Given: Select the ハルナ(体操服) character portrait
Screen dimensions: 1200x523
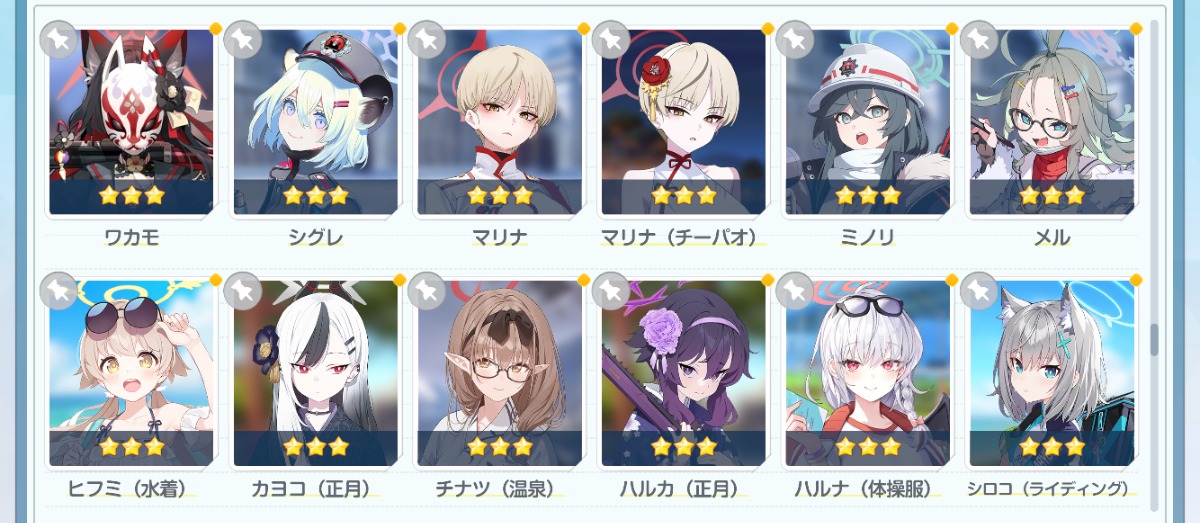Looking at the screenshot, I should (867, 373).
